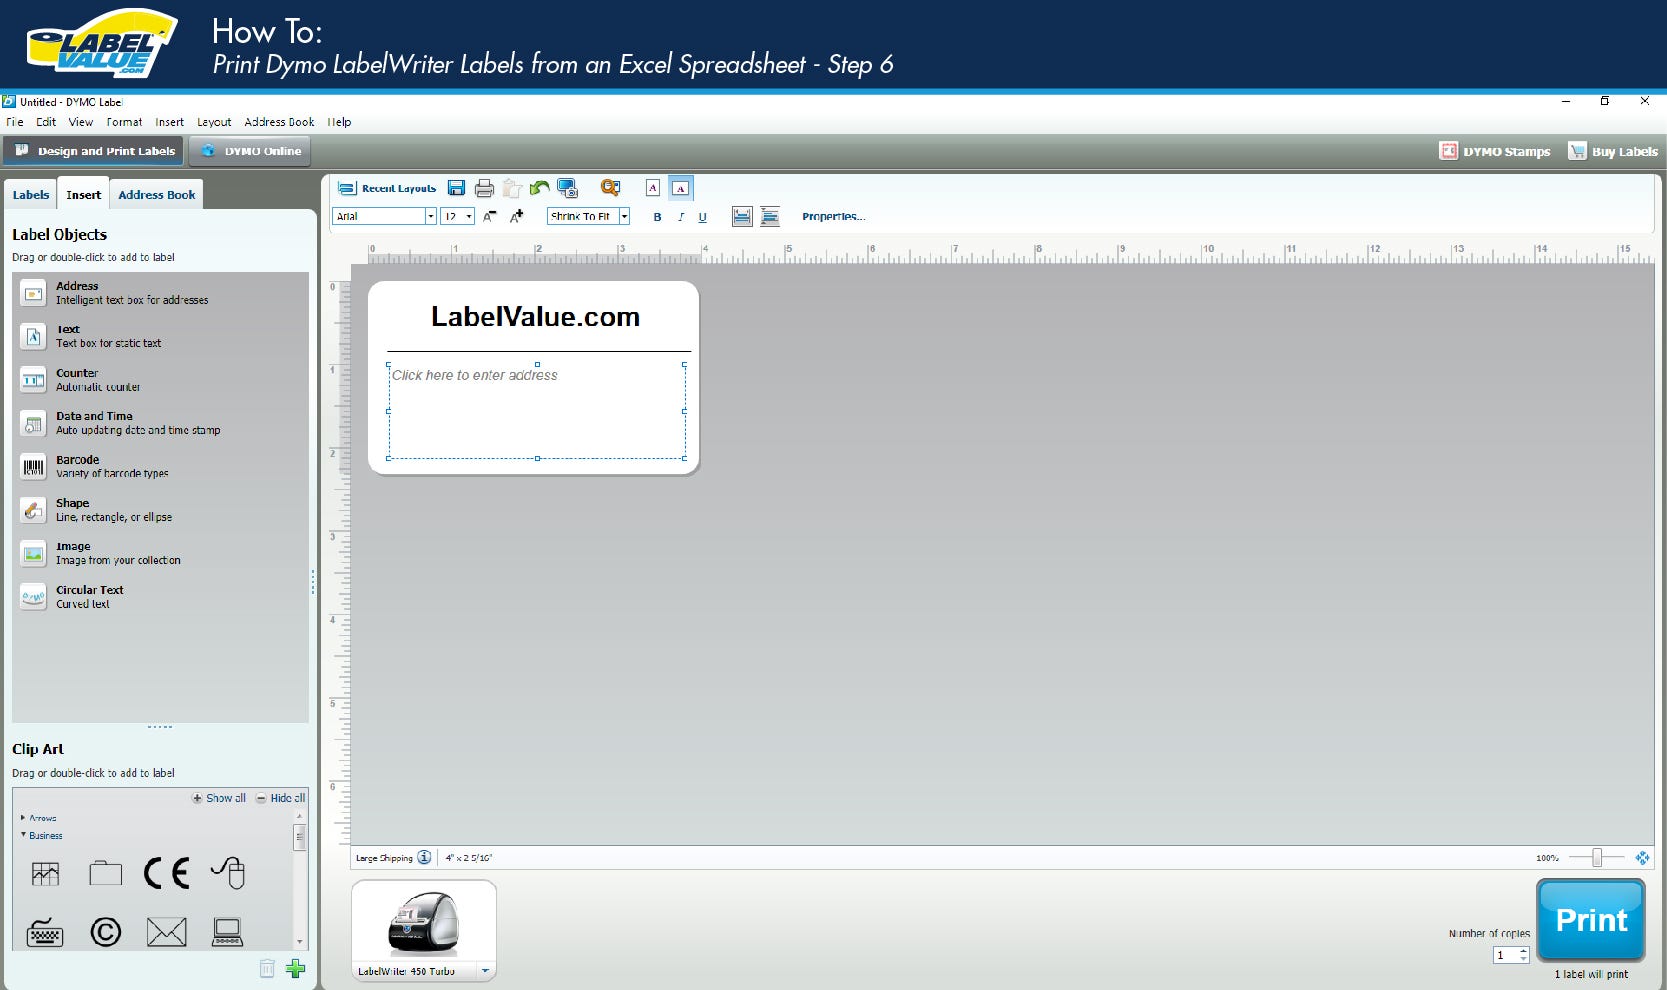
Task: Select the copyright symbol clip art
Action: 105,932
